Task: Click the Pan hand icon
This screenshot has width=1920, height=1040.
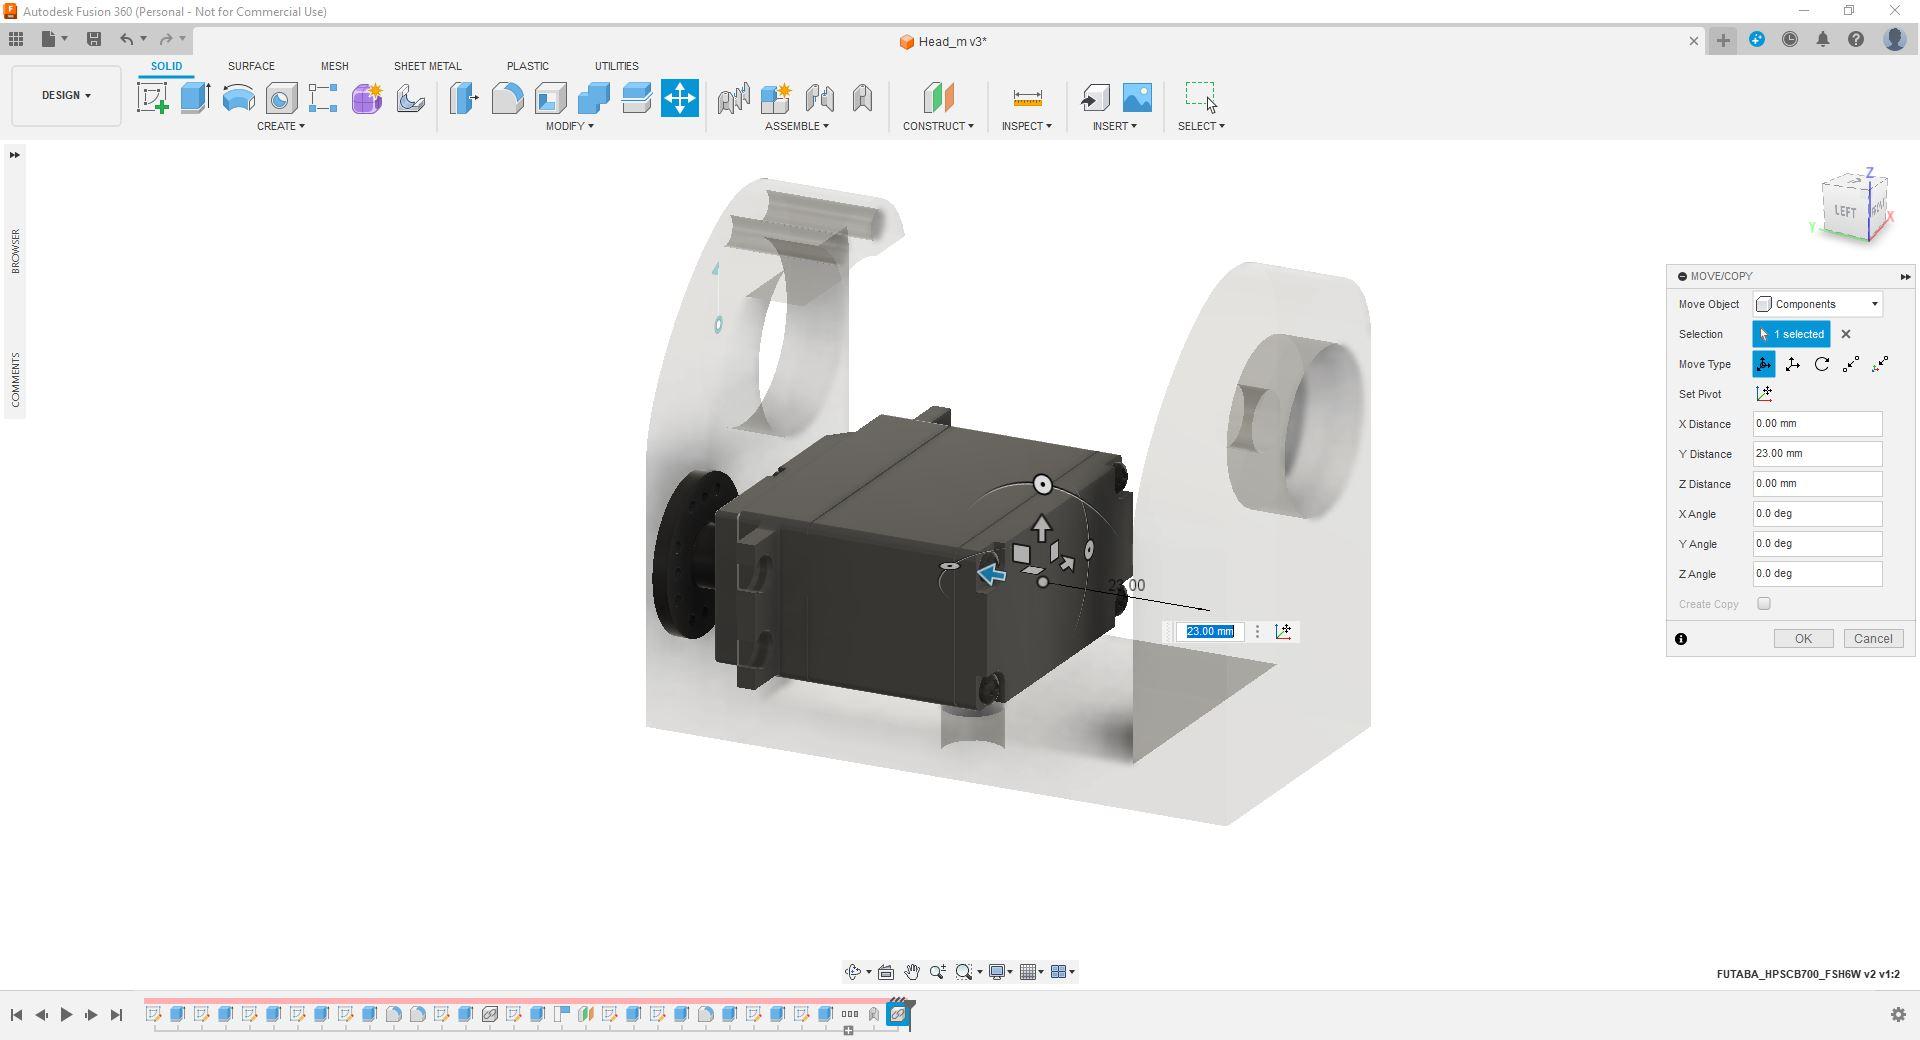Action: coord(912,972)
